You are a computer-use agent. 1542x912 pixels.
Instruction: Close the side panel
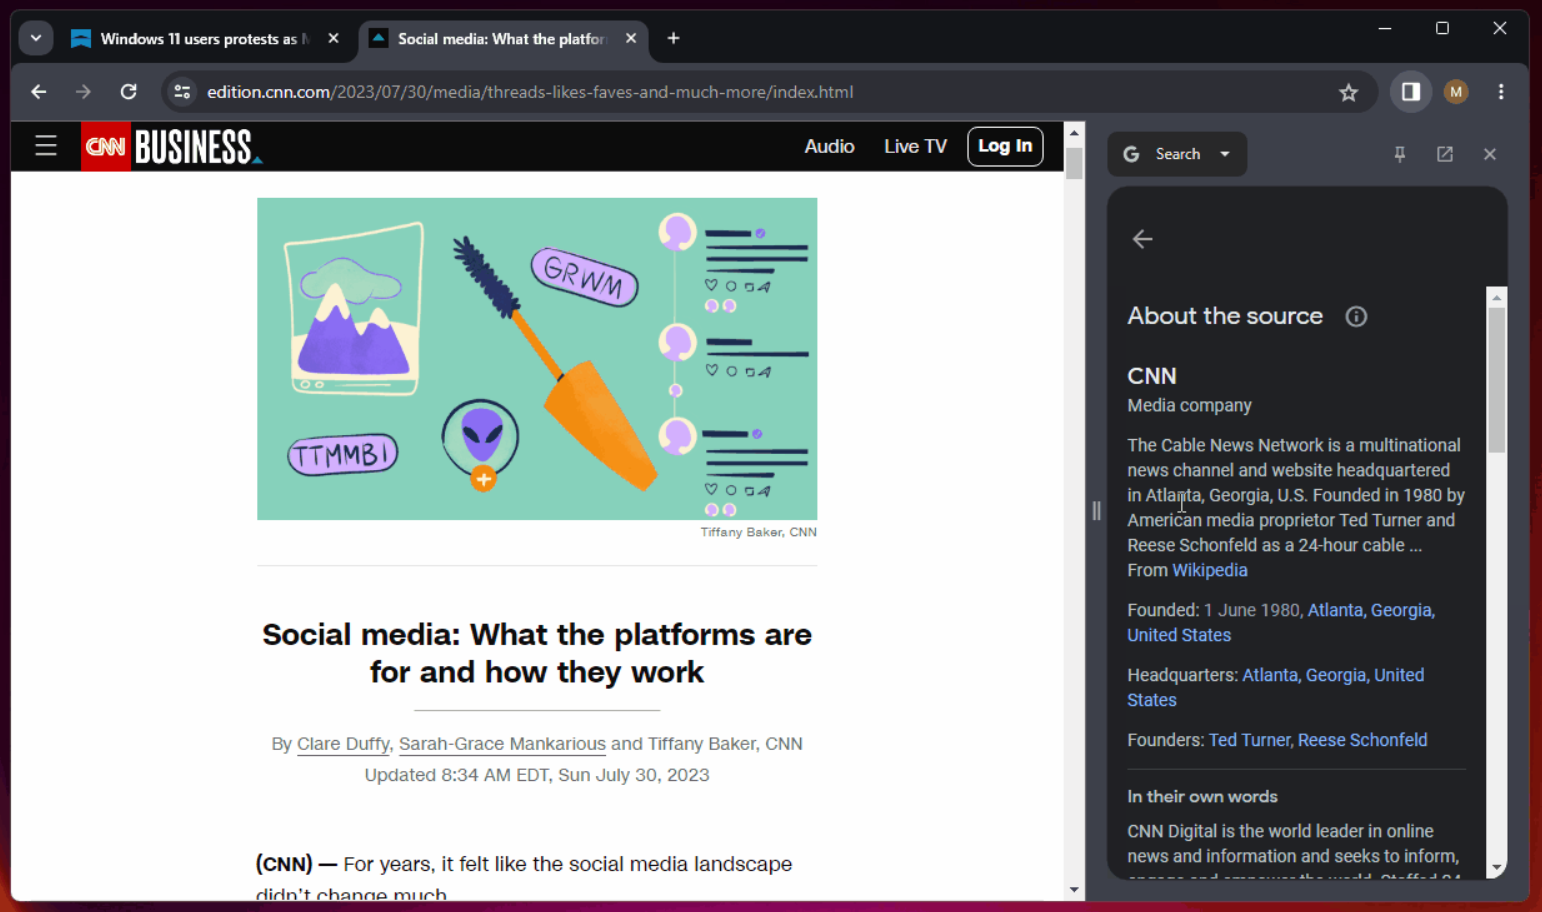pyautogui.click(x=1490, y=154)
